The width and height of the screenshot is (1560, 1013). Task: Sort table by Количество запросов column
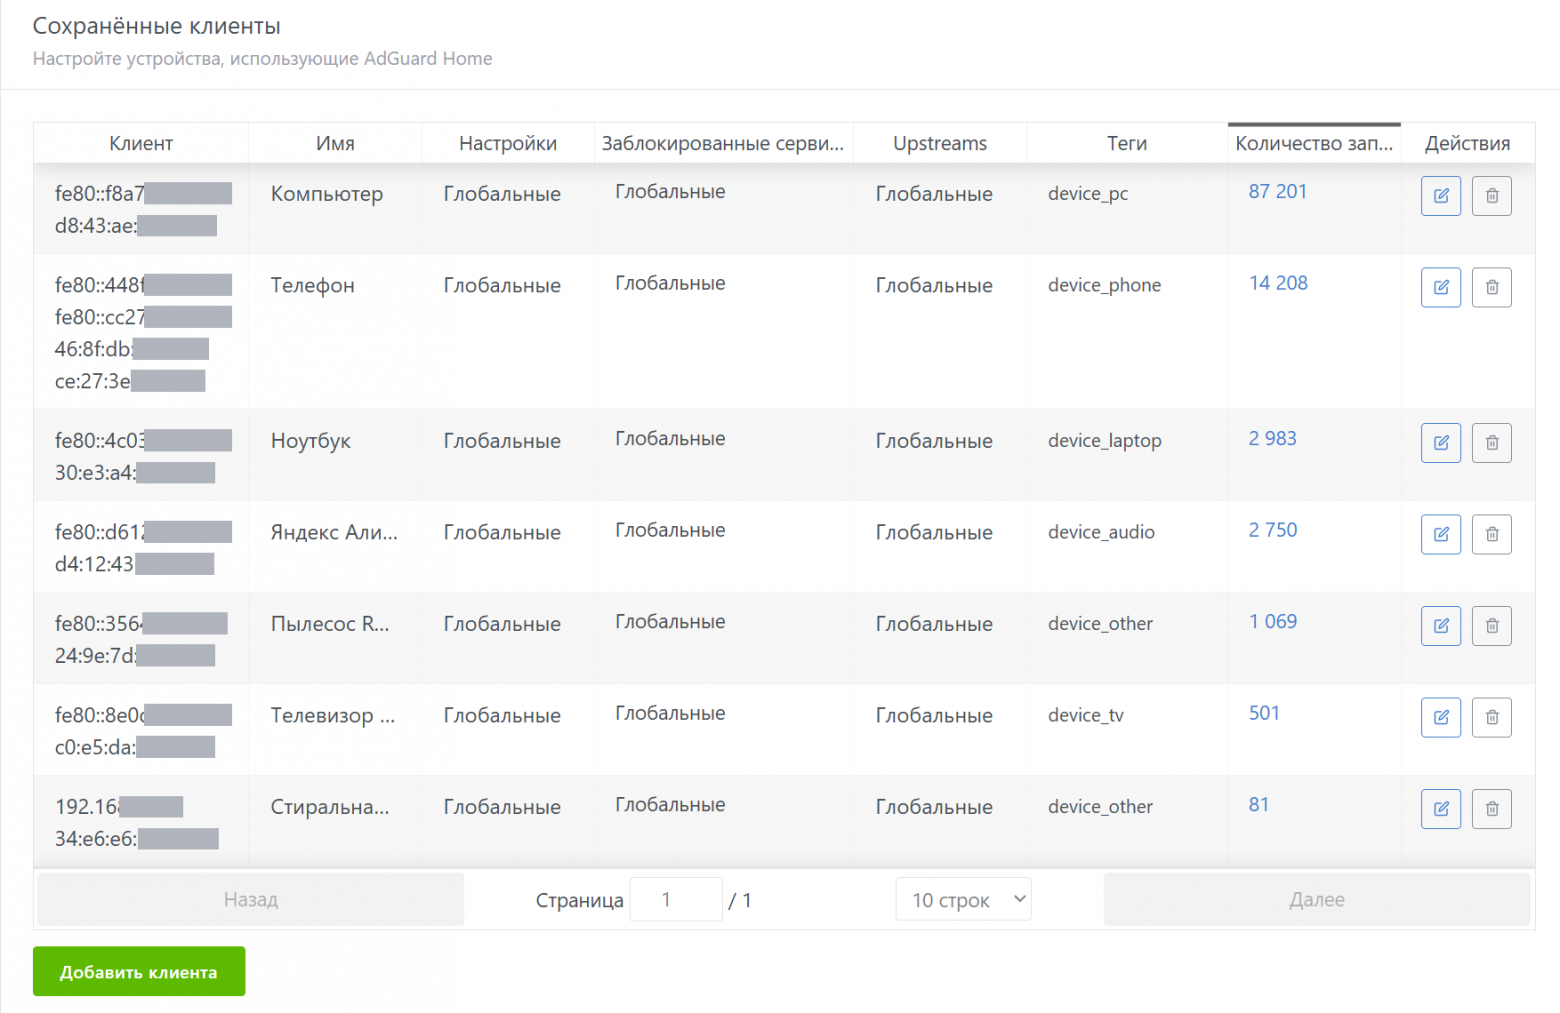point(1313,143)
